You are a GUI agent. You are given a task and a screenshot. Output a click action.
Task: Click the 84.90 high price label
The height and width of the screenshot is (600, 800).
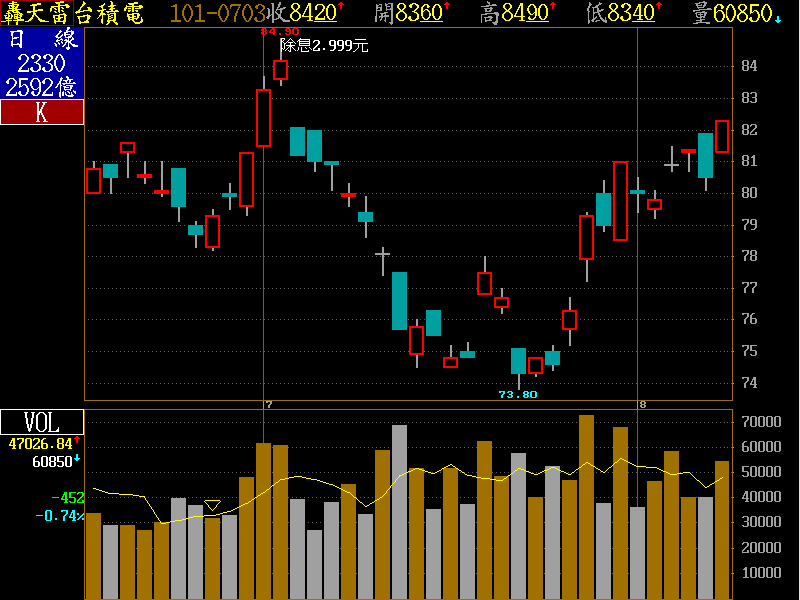(x=280, y=31)
